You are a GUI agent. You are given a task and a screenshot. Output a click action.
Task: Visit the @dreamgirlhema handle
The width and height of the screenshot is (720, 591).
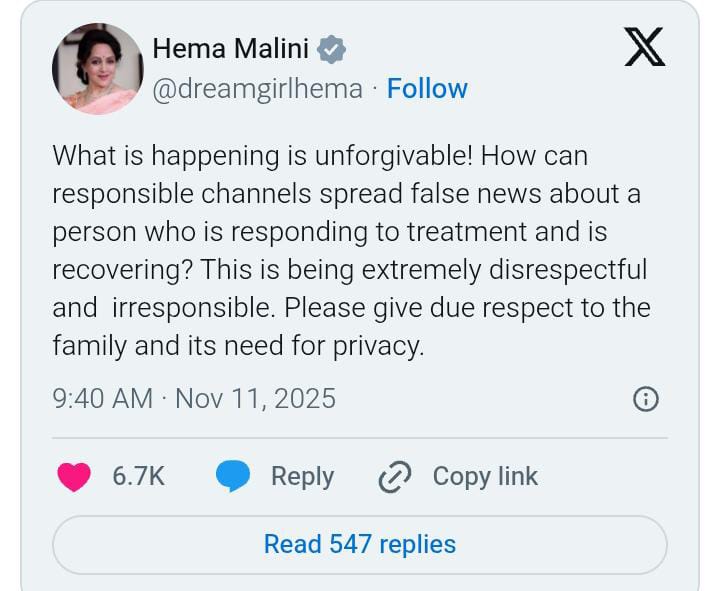[x=257, y=89]
